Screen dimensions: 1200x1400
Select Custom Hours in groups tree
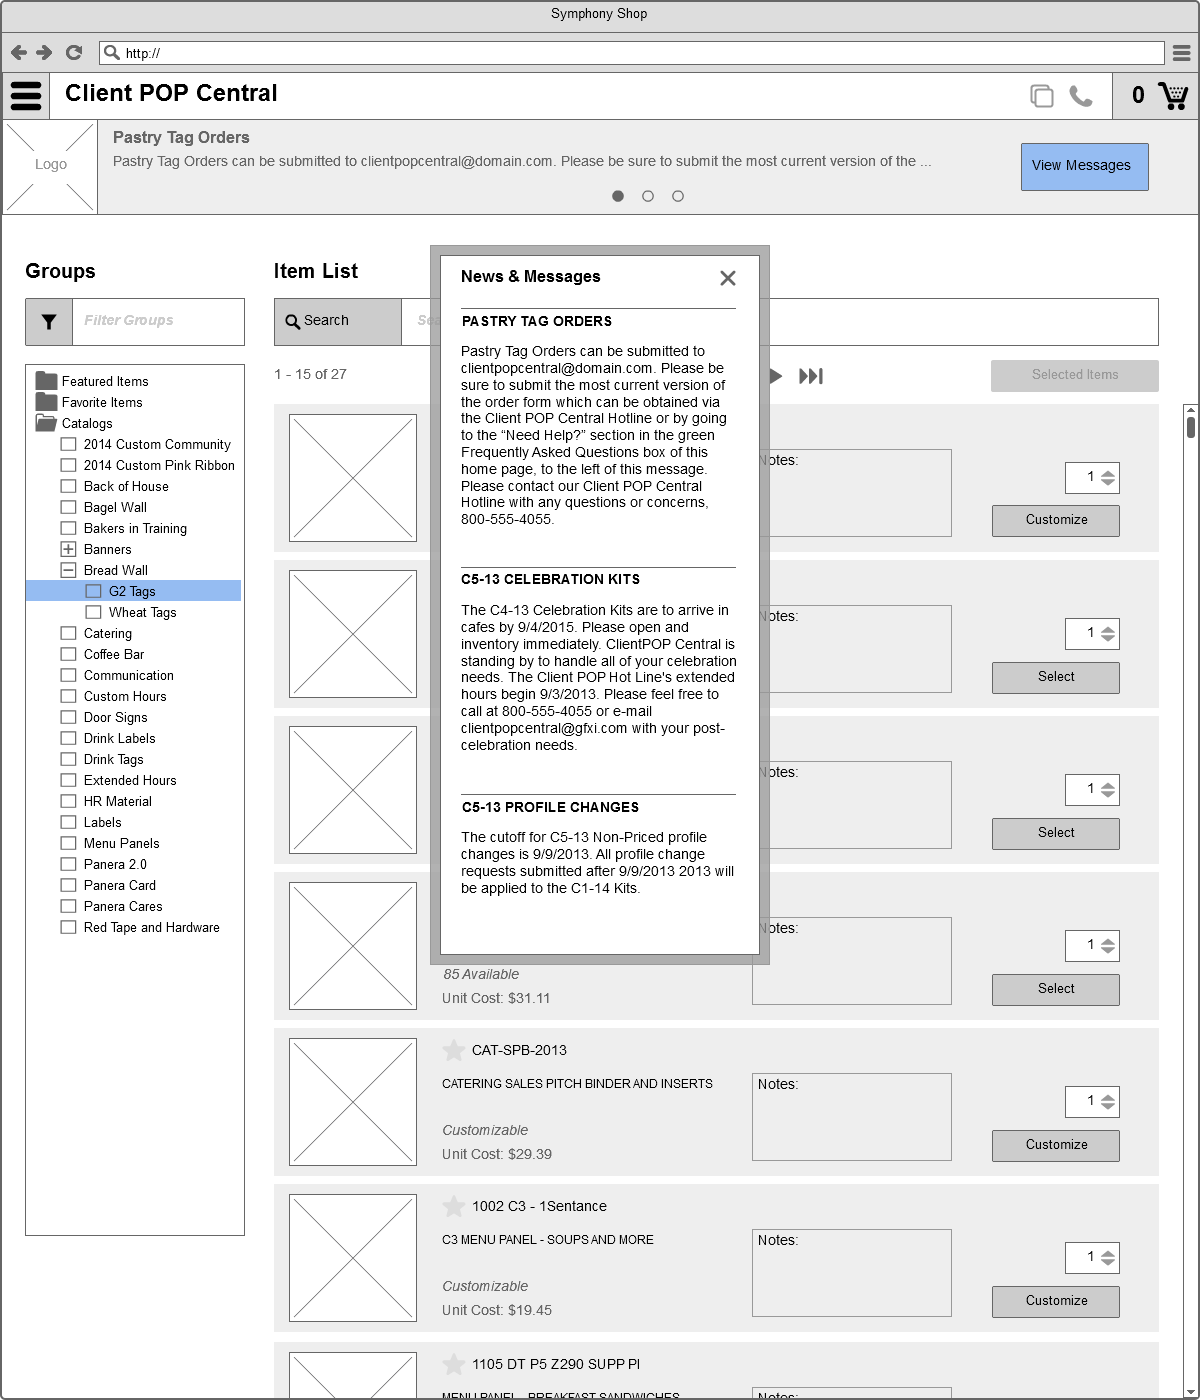click(125, 696)
